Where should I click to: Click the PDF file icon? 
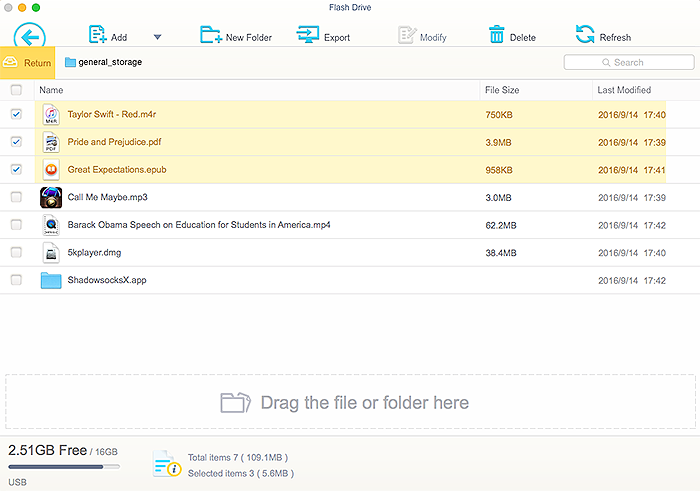click(x=51, y=142)
